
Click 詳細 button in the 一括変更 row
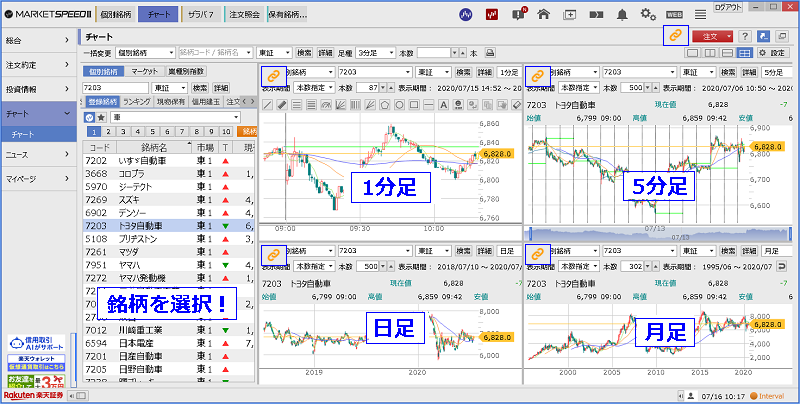point(325,53)
